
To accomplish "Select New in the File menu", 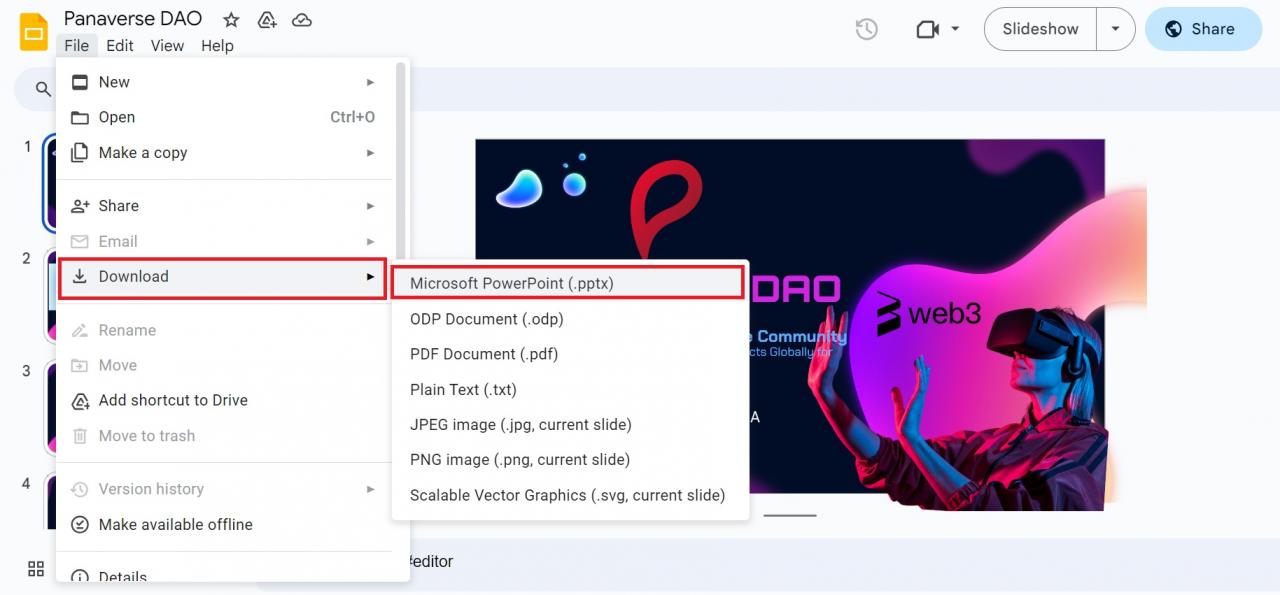I will pyautogui.click(x=226, y=82).
